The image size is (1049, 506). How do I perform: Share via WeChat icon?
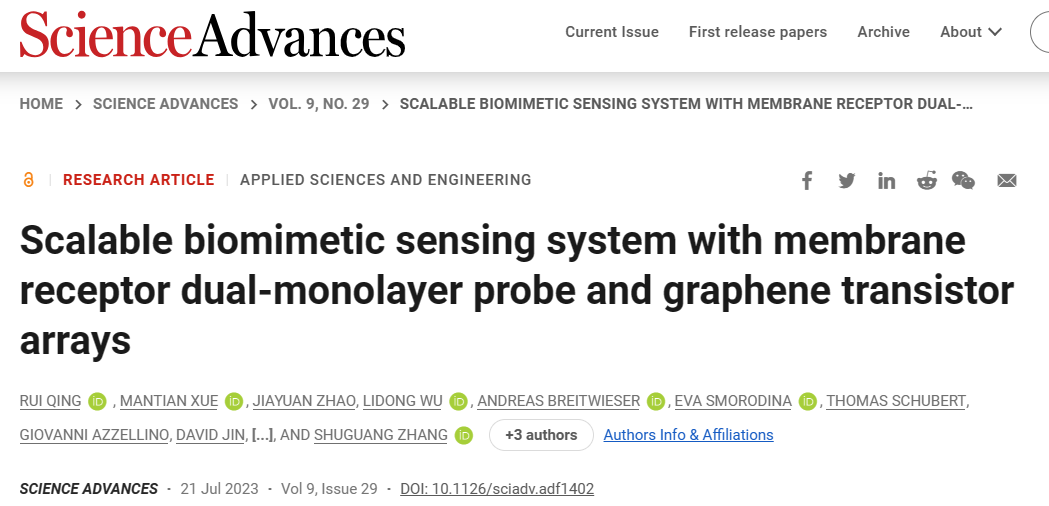click(963, 181)
